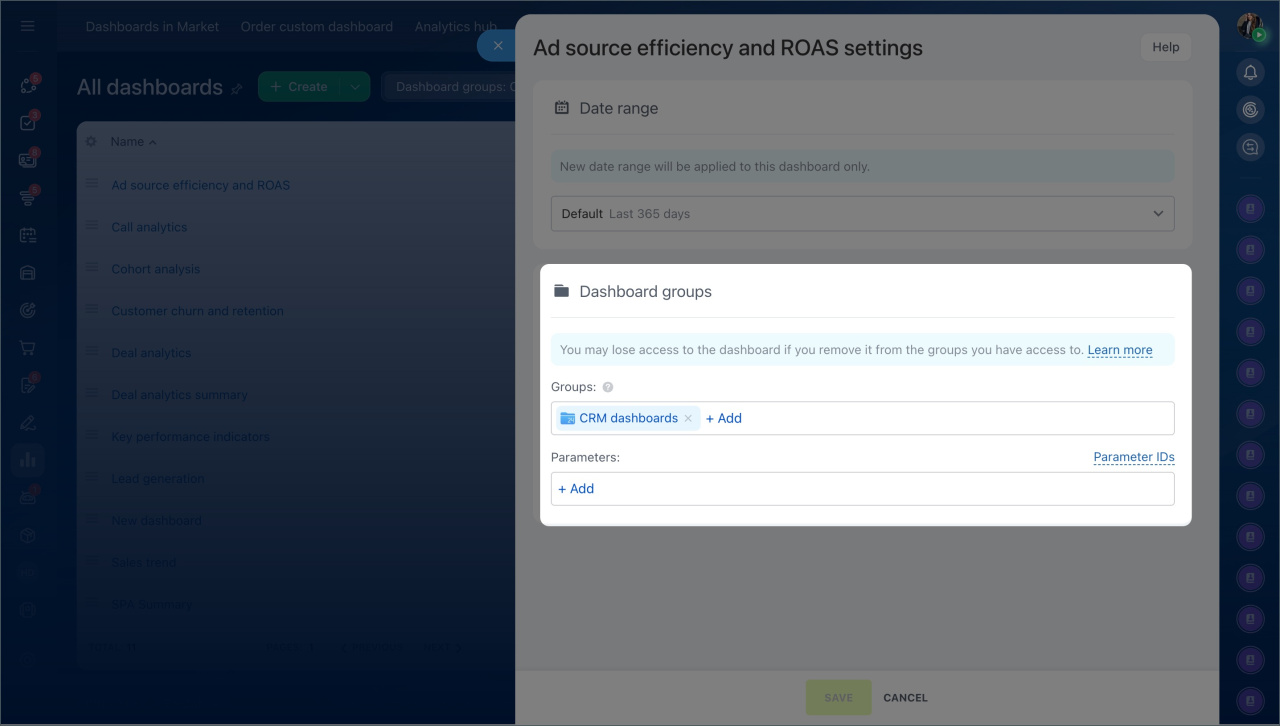Open Dashboards in Market tab
The width and height of the screenshot is (1280, 726).
pyautogui.click(x=152, y=27)
